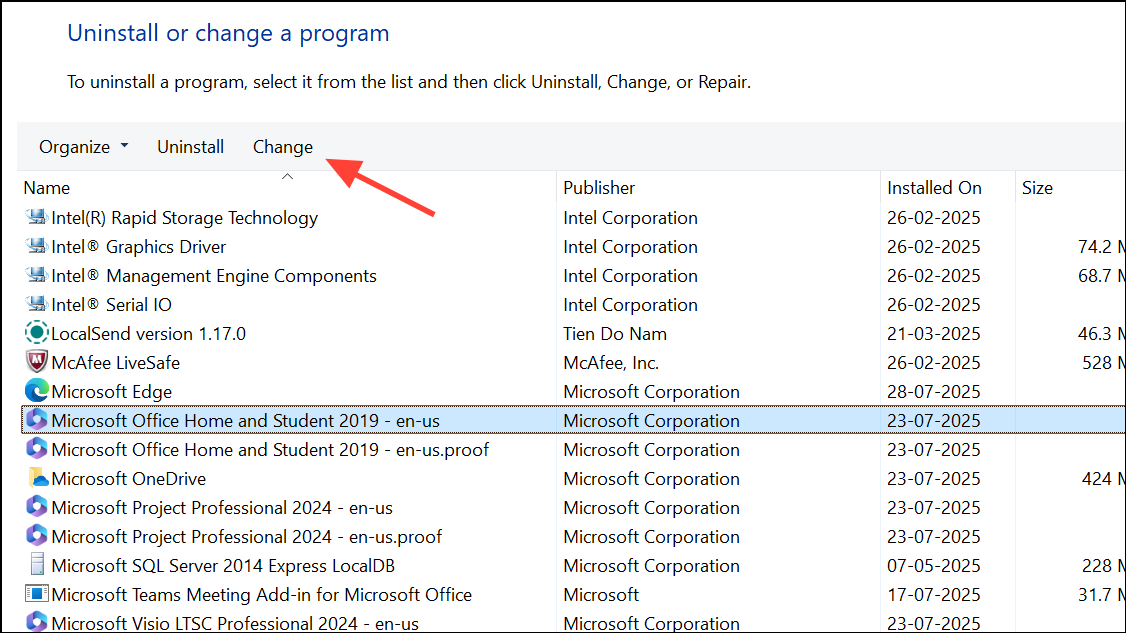This screenshot has height=633, width=1126.
Task: Click the Intel Serial IO icon
Action: (x=37, y=304)
